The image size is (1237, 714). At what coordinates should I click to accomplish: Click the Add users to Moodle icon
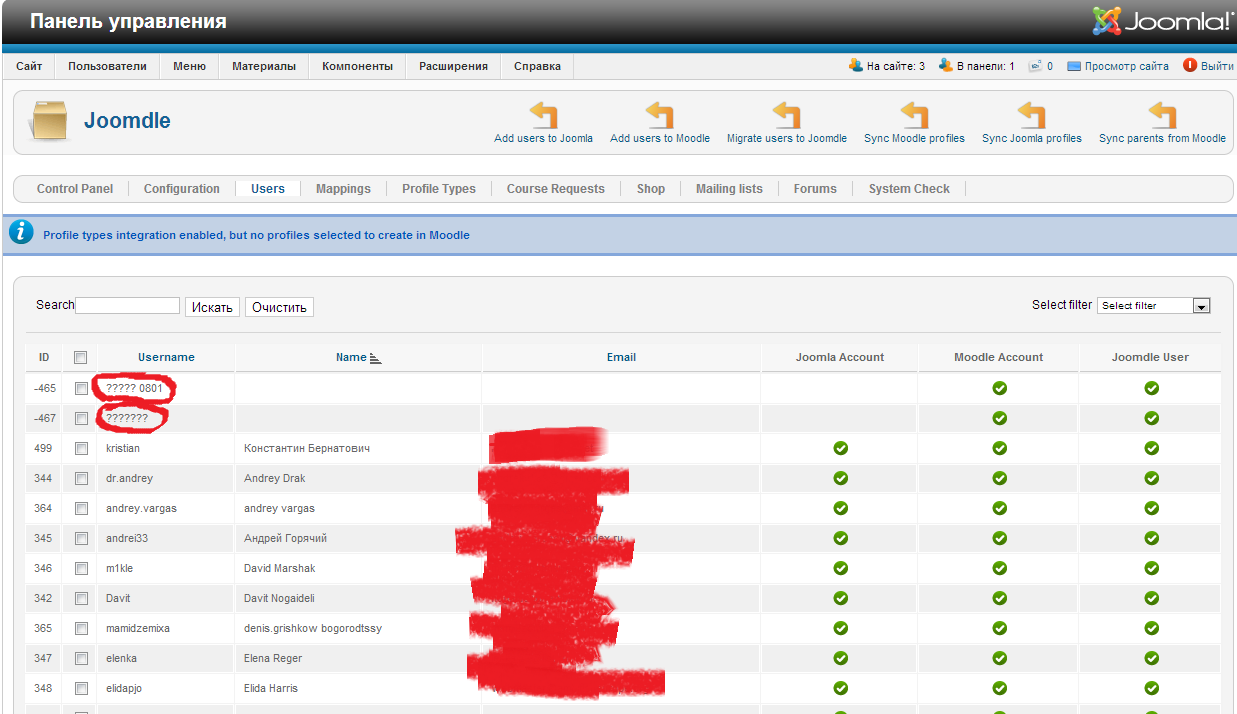[x=659, y=115]
